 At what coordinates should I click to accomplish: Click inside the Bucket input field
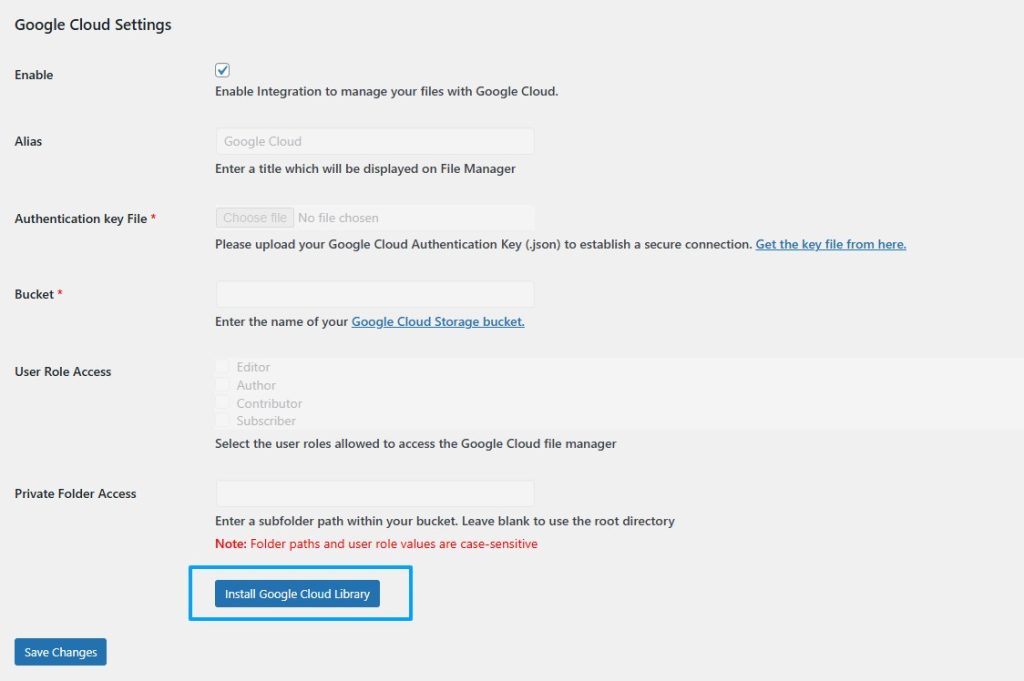click(x=374, y=293)
